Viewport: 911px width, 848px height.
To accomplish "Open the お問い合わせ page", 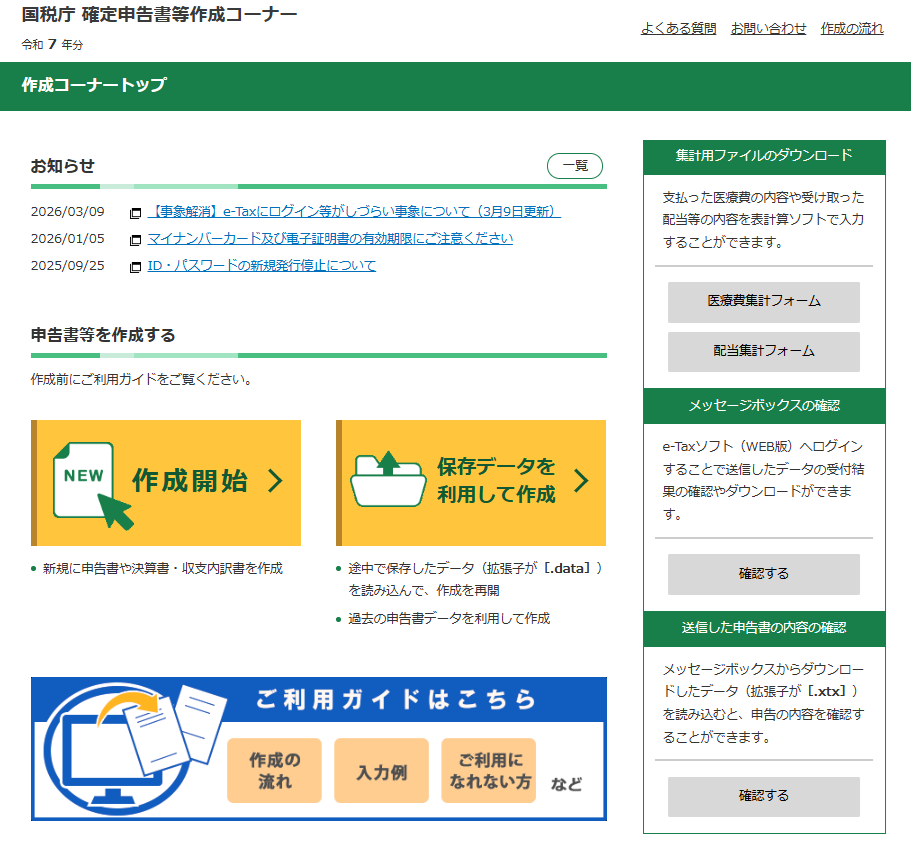I will coord(768,29).
